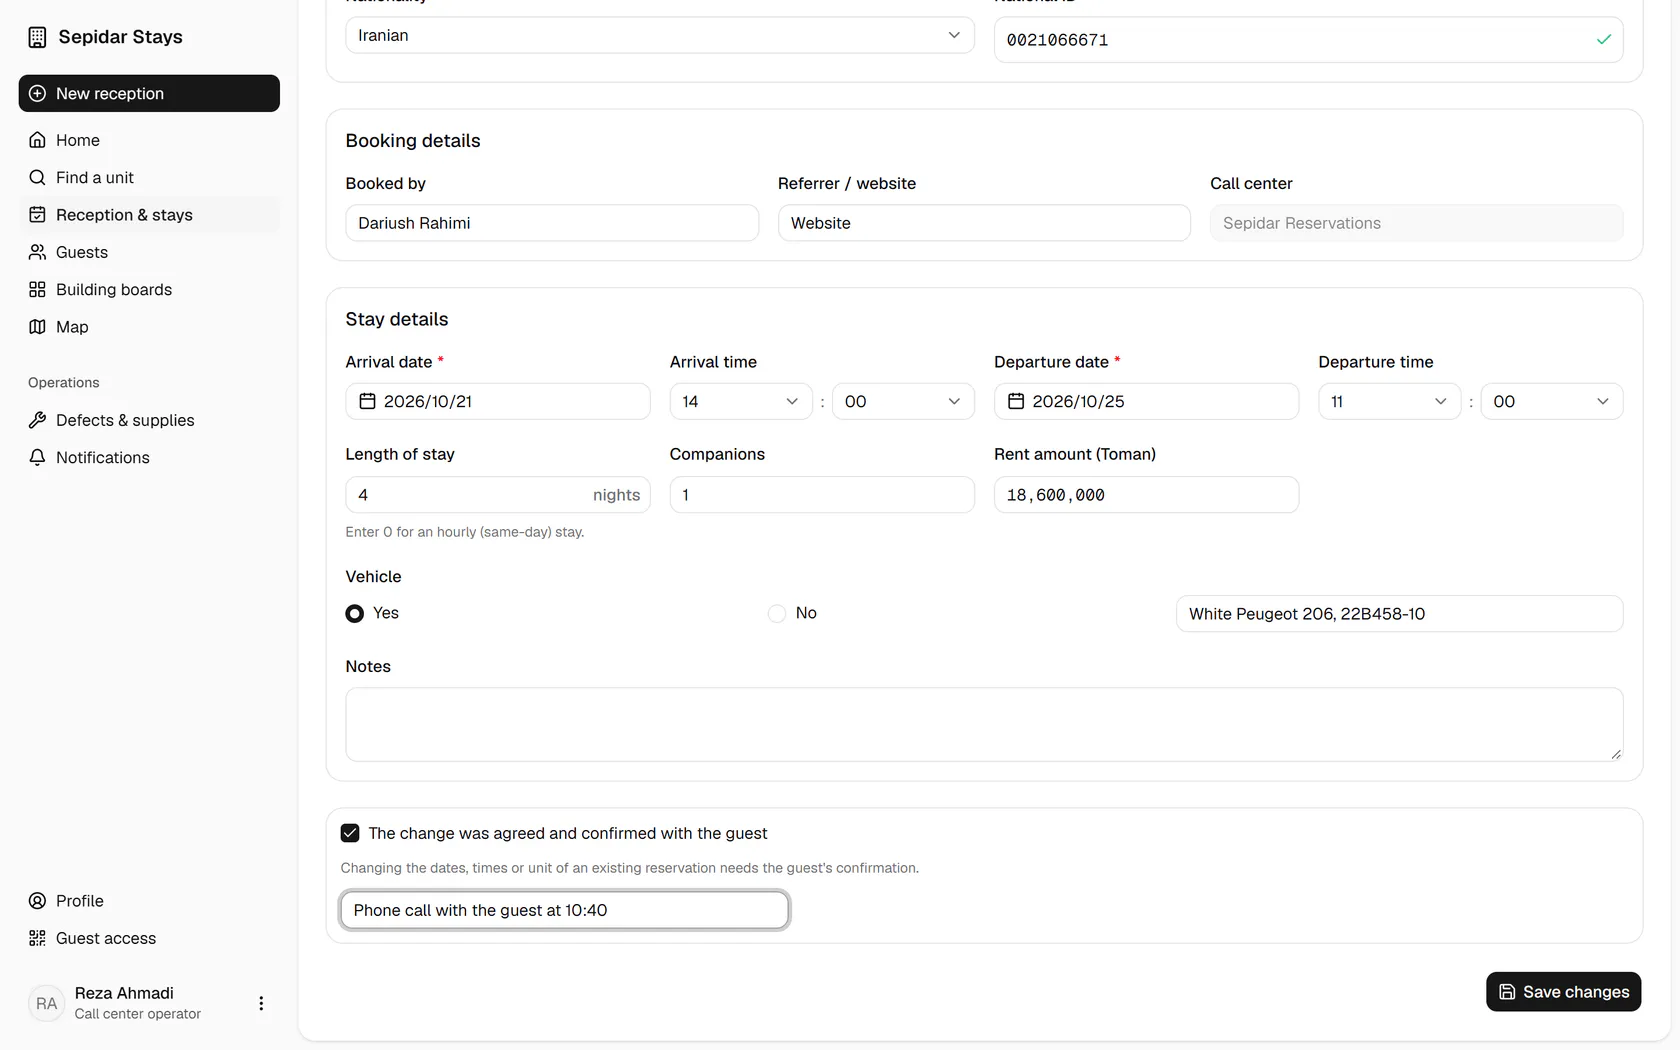Click the Home house icon in sidebar
The image size is (1680, 1050).
(x=37, y=140)
